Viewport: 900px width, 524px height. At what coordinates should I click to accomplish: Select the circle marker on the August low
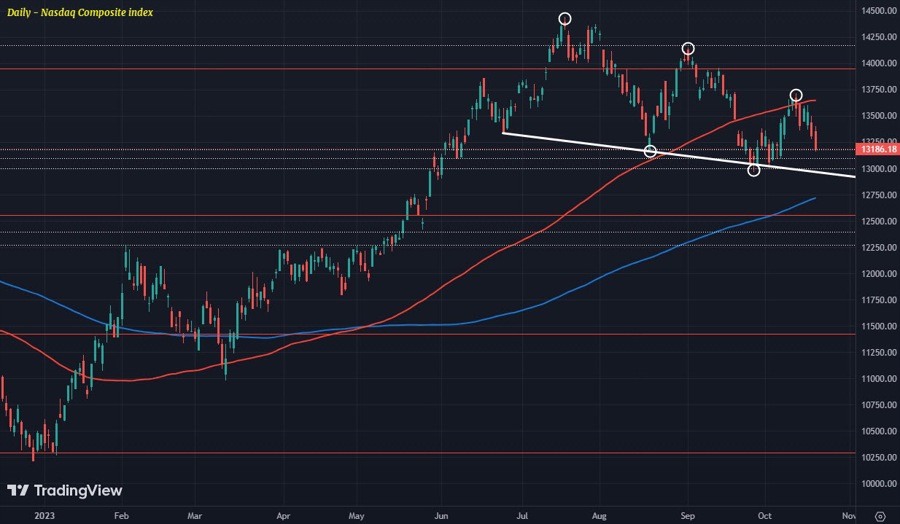pos(650,152)
